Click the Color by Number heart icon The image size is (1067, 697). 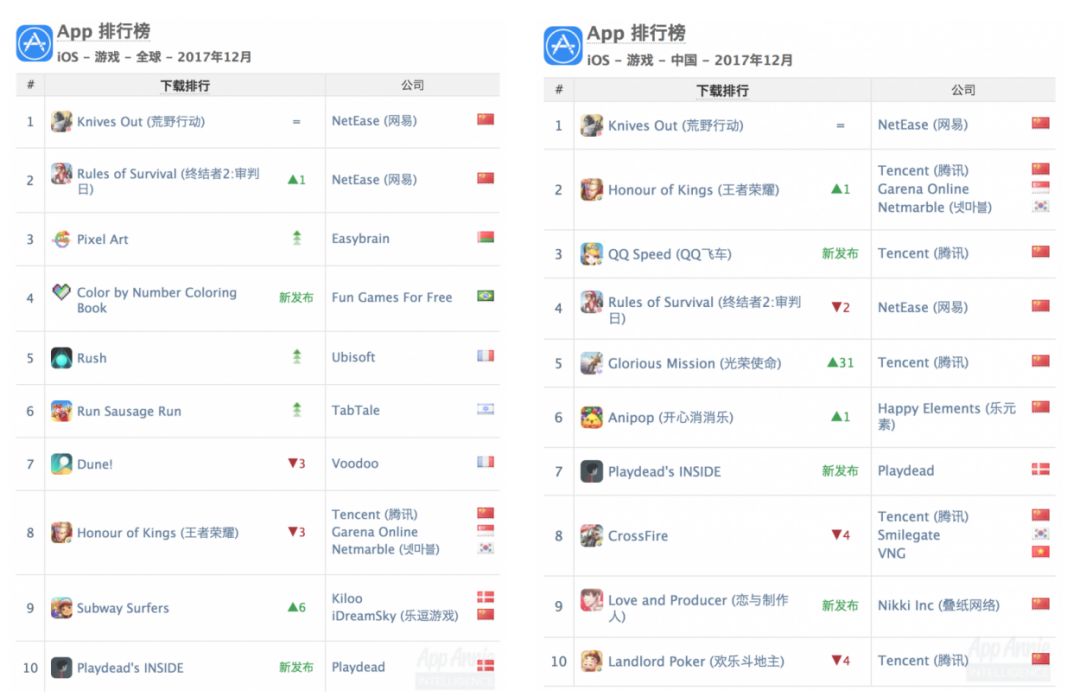[x=62, y=294]
